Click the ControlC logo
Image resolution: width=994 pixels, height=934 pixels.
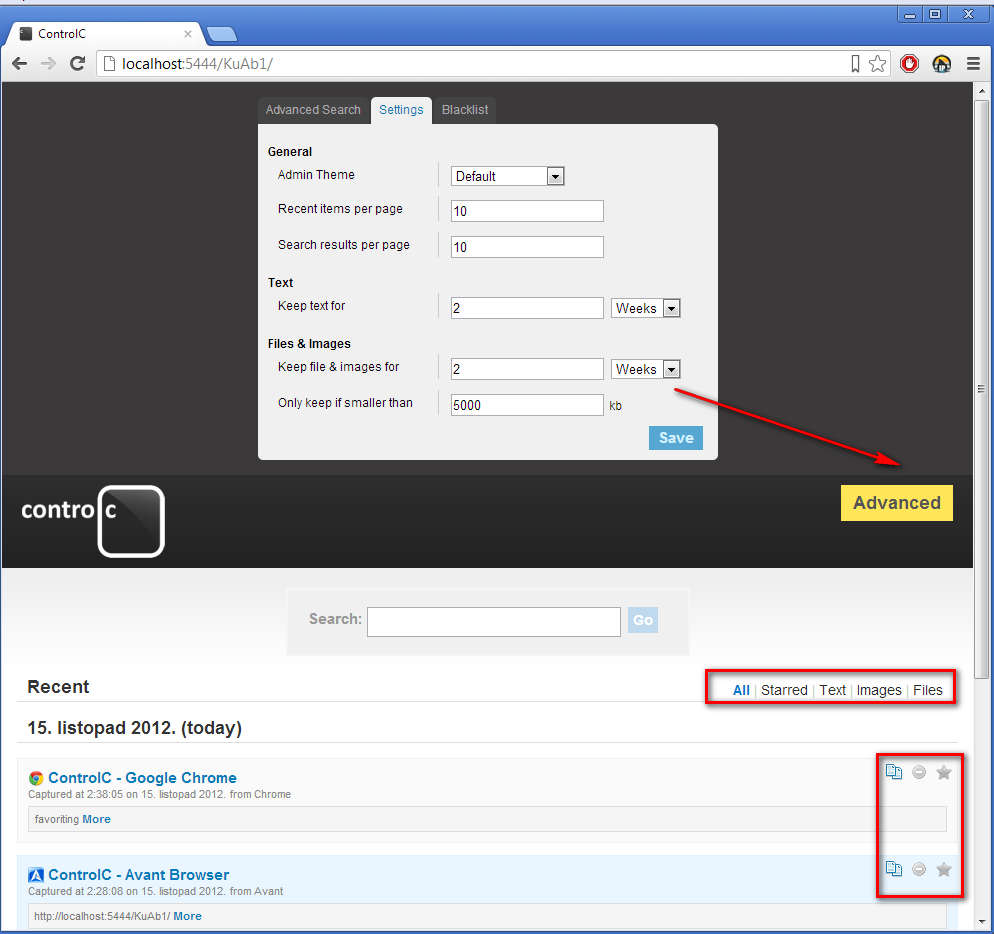(x=93, y=521)
